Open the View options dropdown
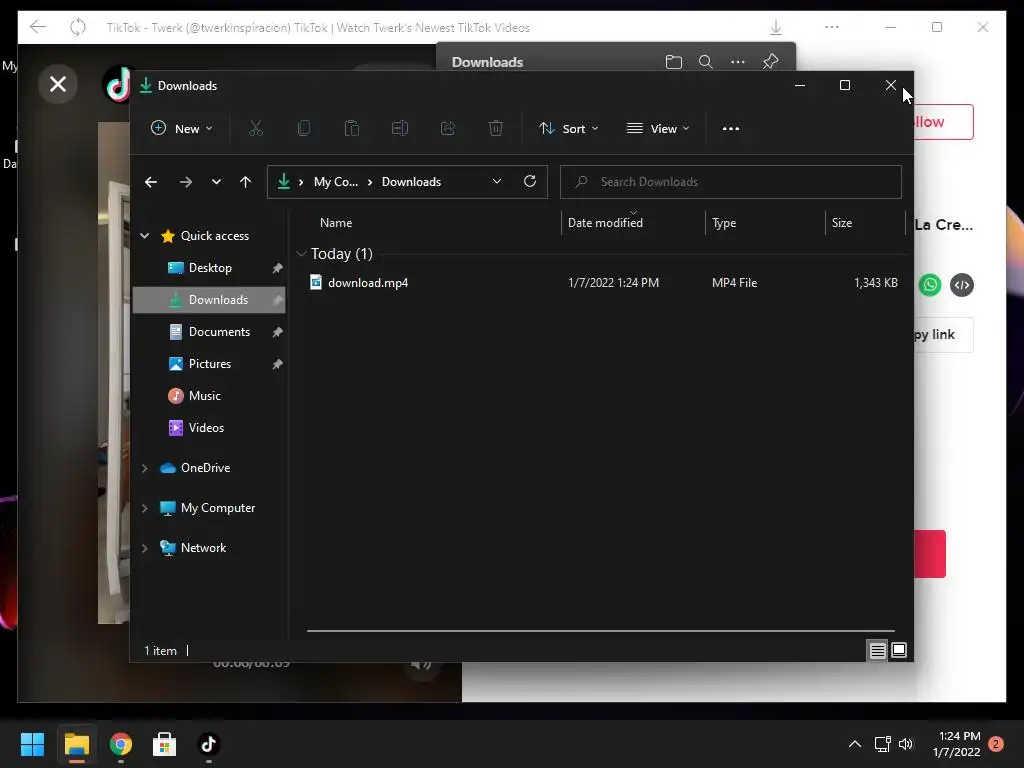Screen dimensions: 1024x768 tap(658, 129)
